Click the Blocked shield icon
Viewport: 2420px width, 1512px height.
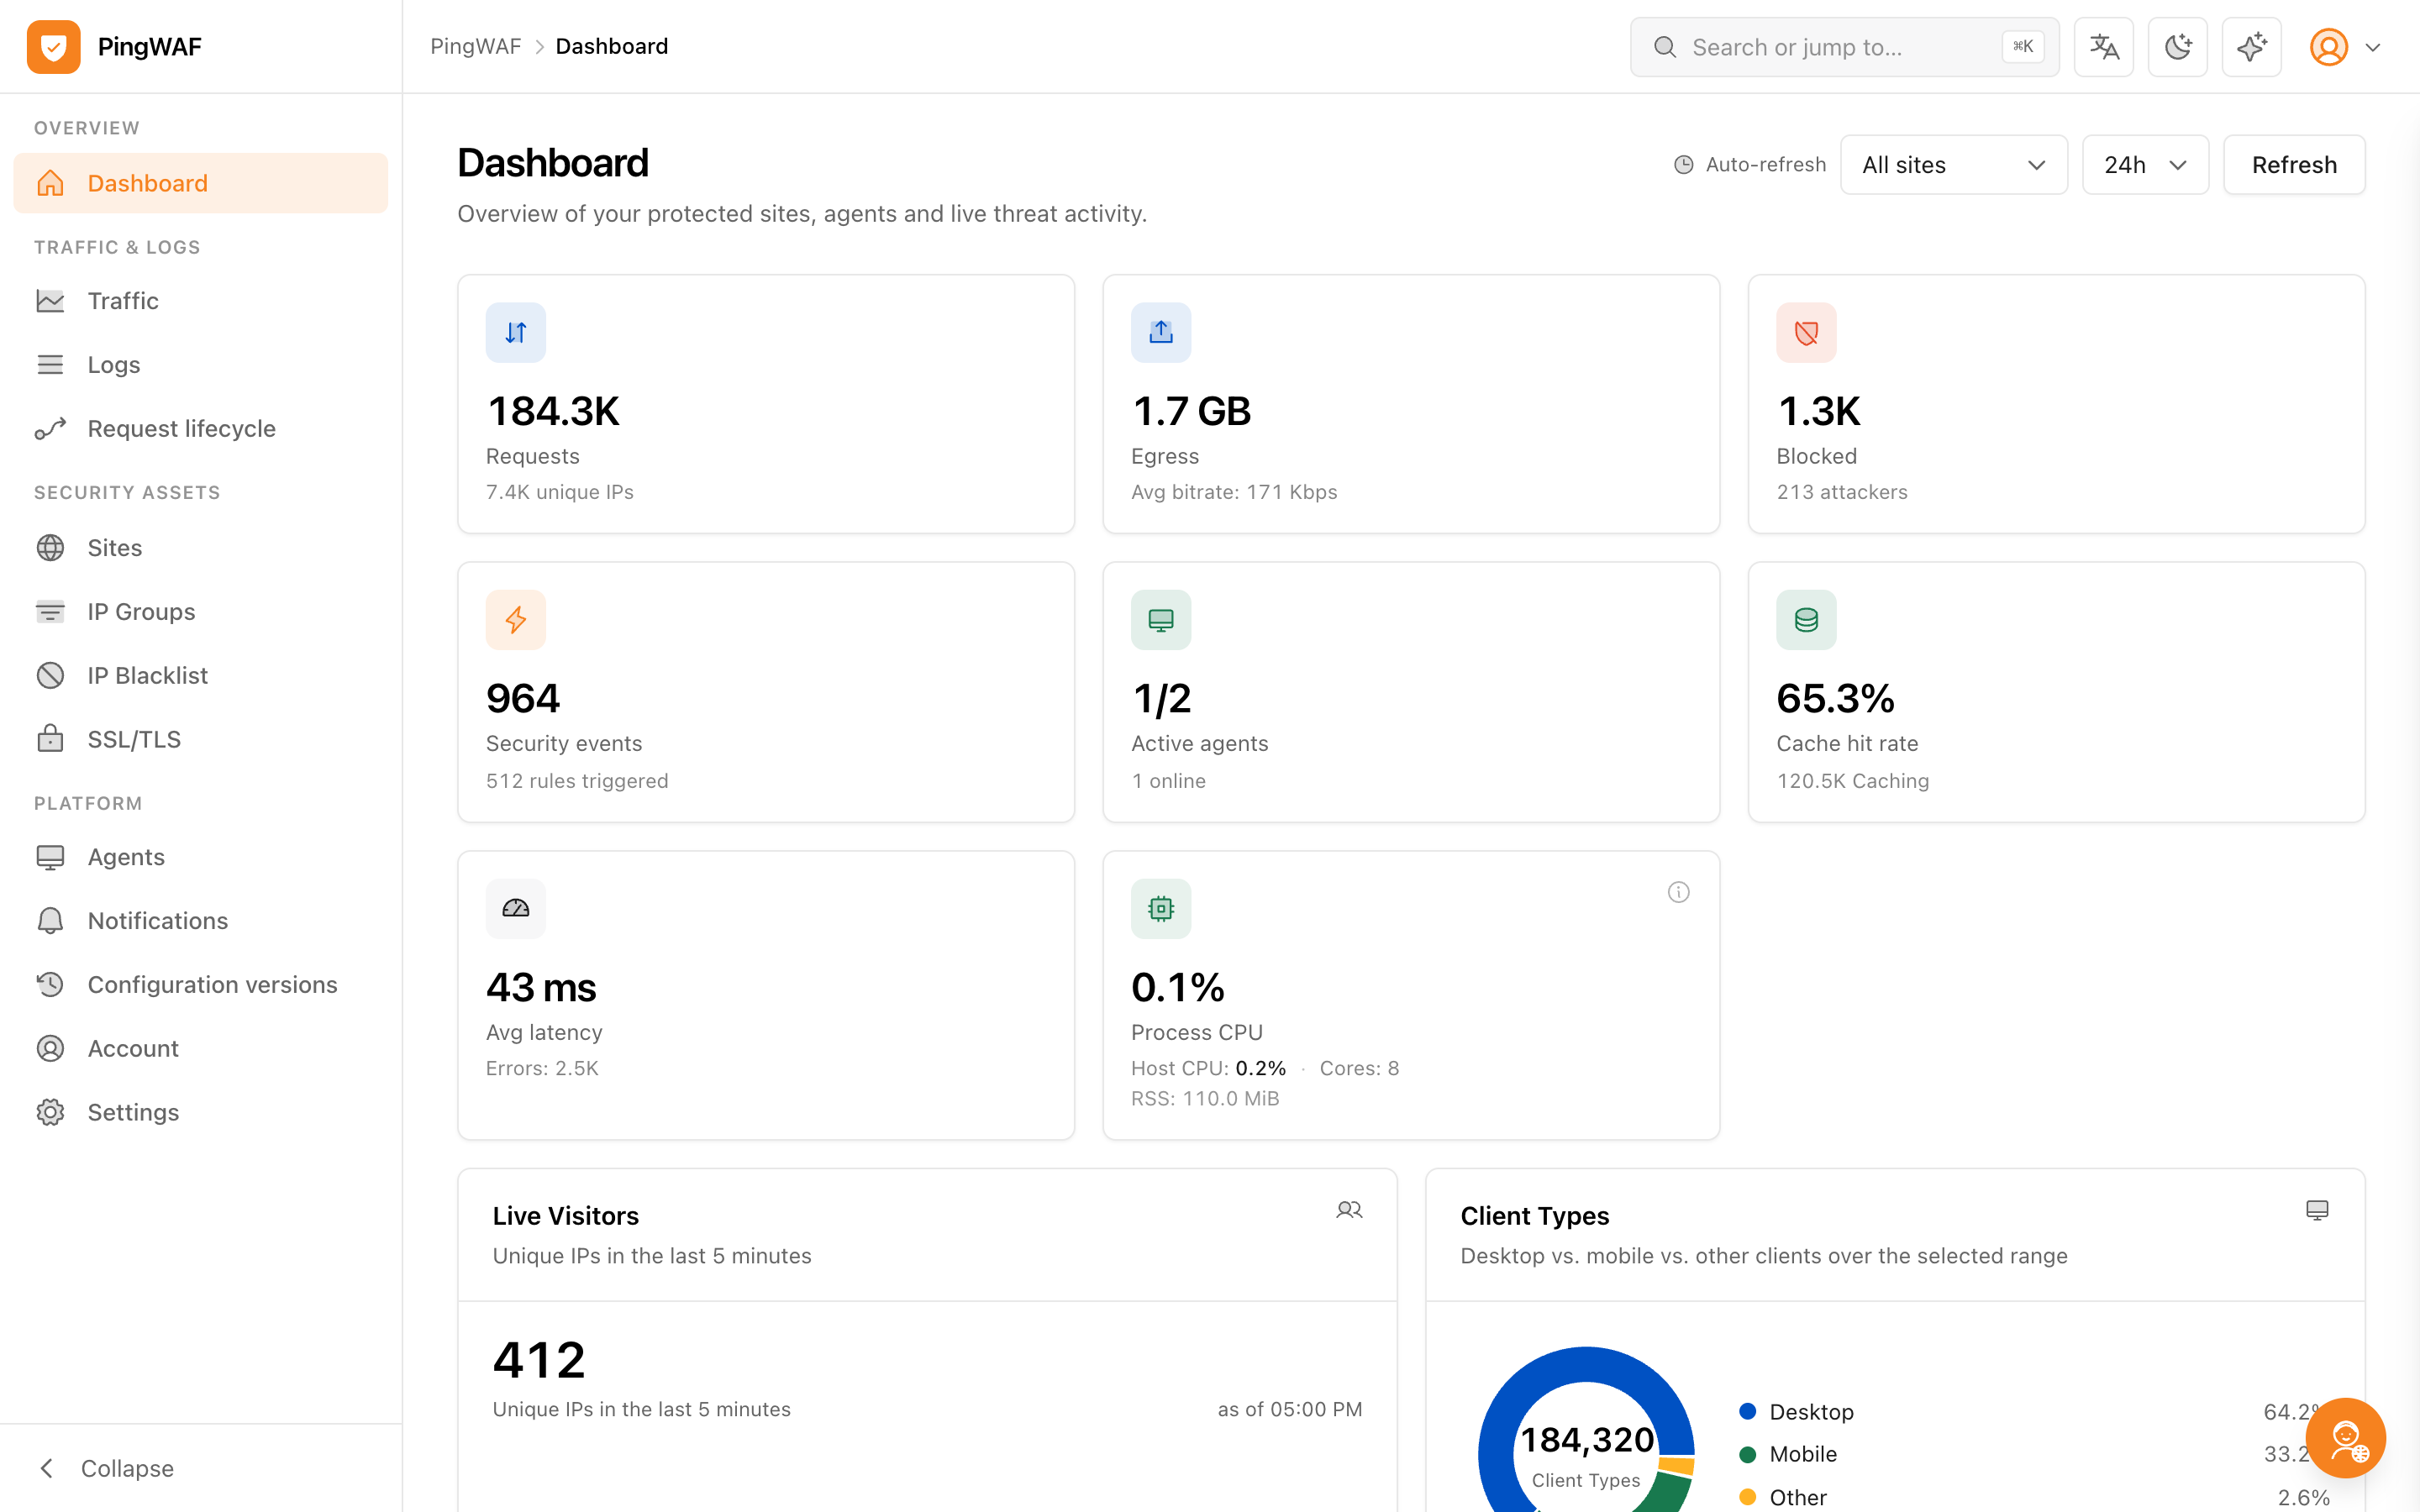(1806, 332)
